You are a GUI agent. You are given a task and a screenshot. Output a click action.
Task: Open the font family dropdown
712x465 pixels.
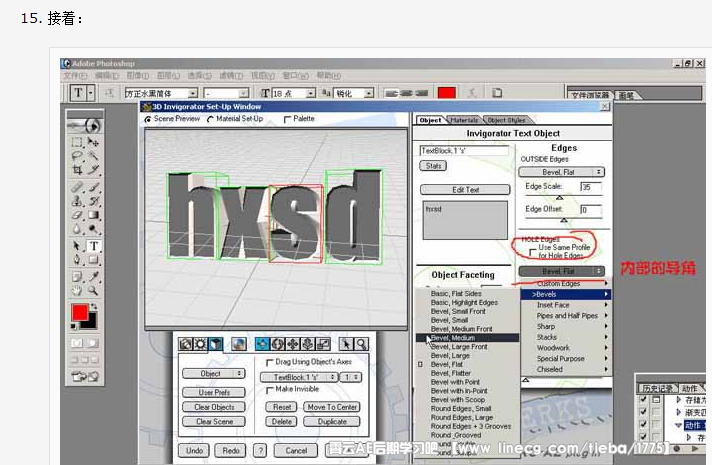193,94
